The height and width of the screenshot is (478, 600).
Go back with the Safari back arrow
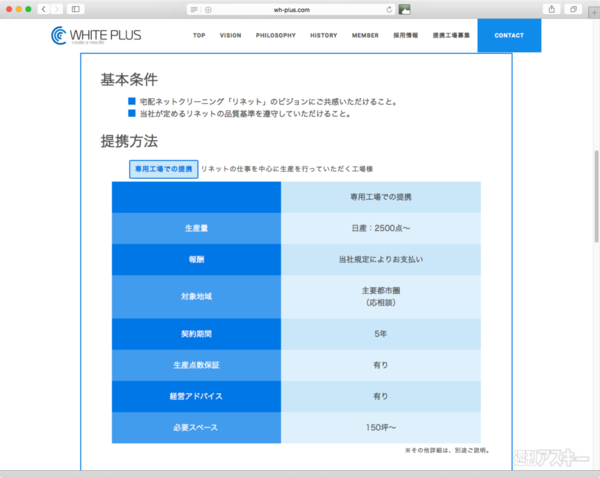[44, 9]
